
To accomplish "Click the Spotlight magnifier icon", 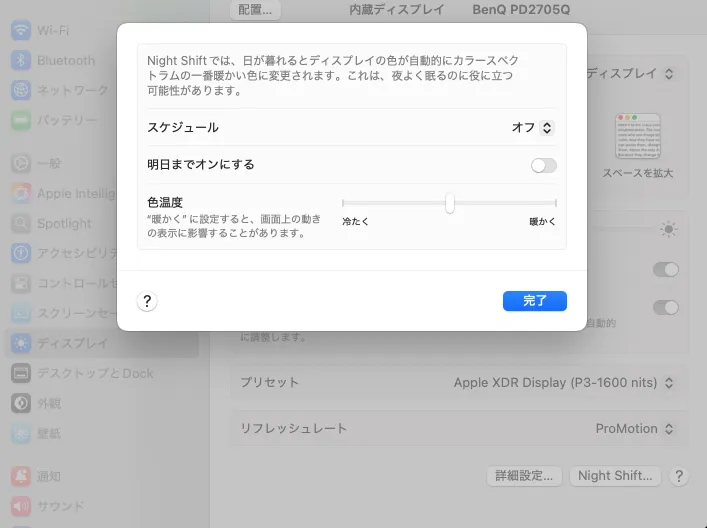I will [21, 223].
